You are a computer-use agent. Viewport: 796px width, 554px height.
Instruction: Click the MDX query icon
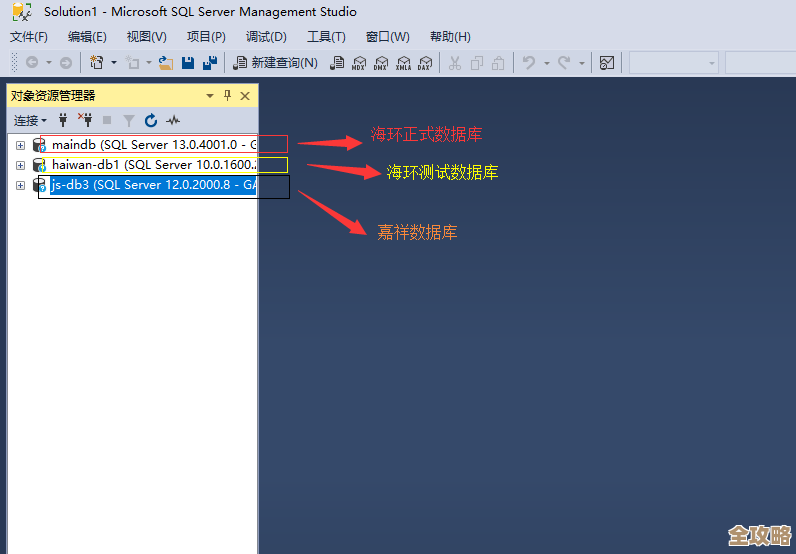point(359,63)
